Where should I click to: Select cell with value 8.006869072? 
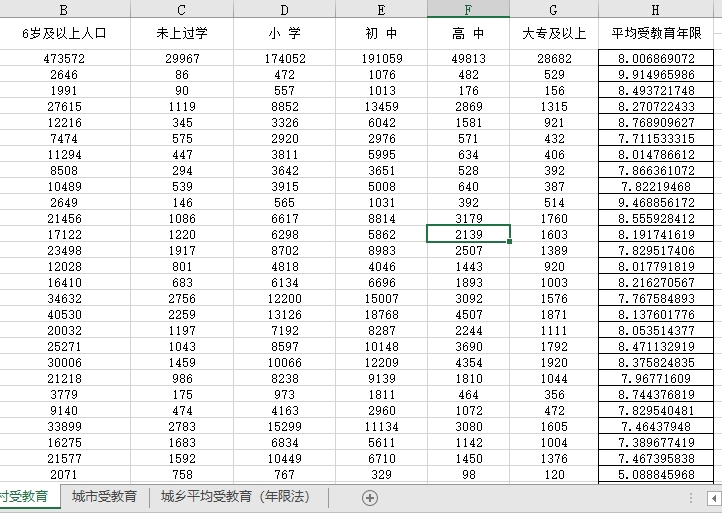tap(656, 58)
